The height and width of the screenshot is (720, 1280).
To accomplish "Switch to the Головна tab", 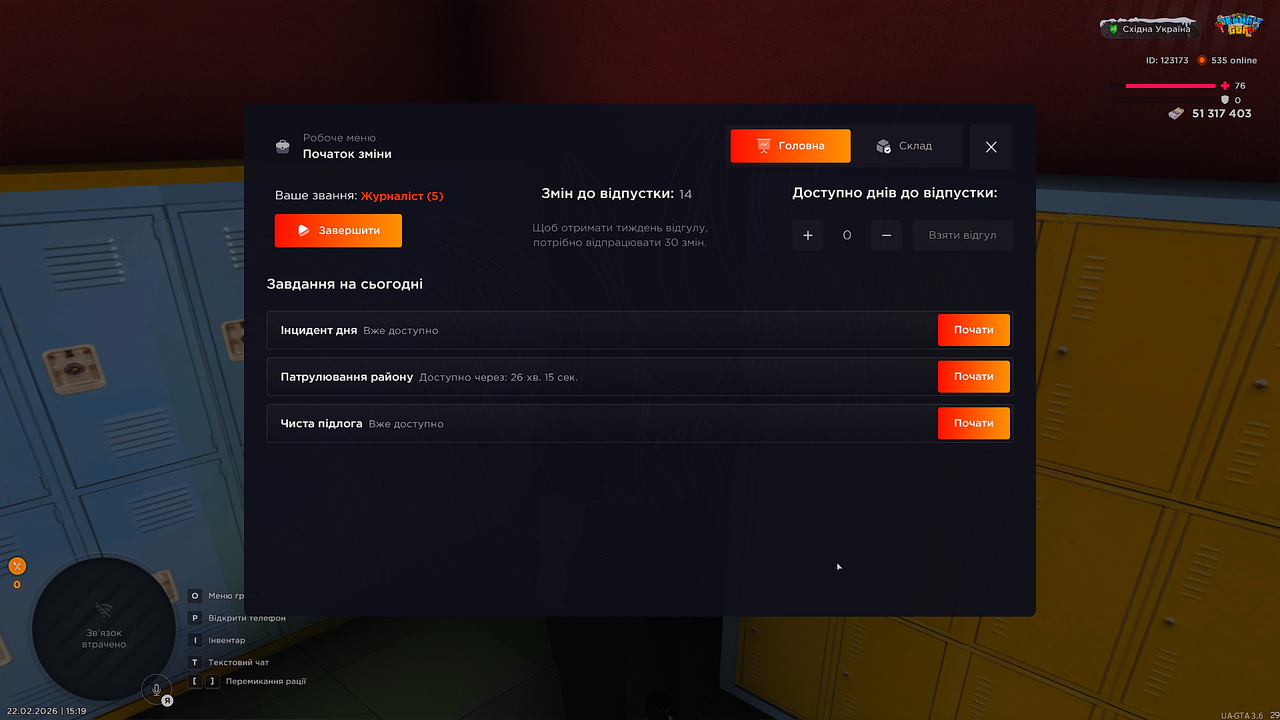I will coord(790,146).
